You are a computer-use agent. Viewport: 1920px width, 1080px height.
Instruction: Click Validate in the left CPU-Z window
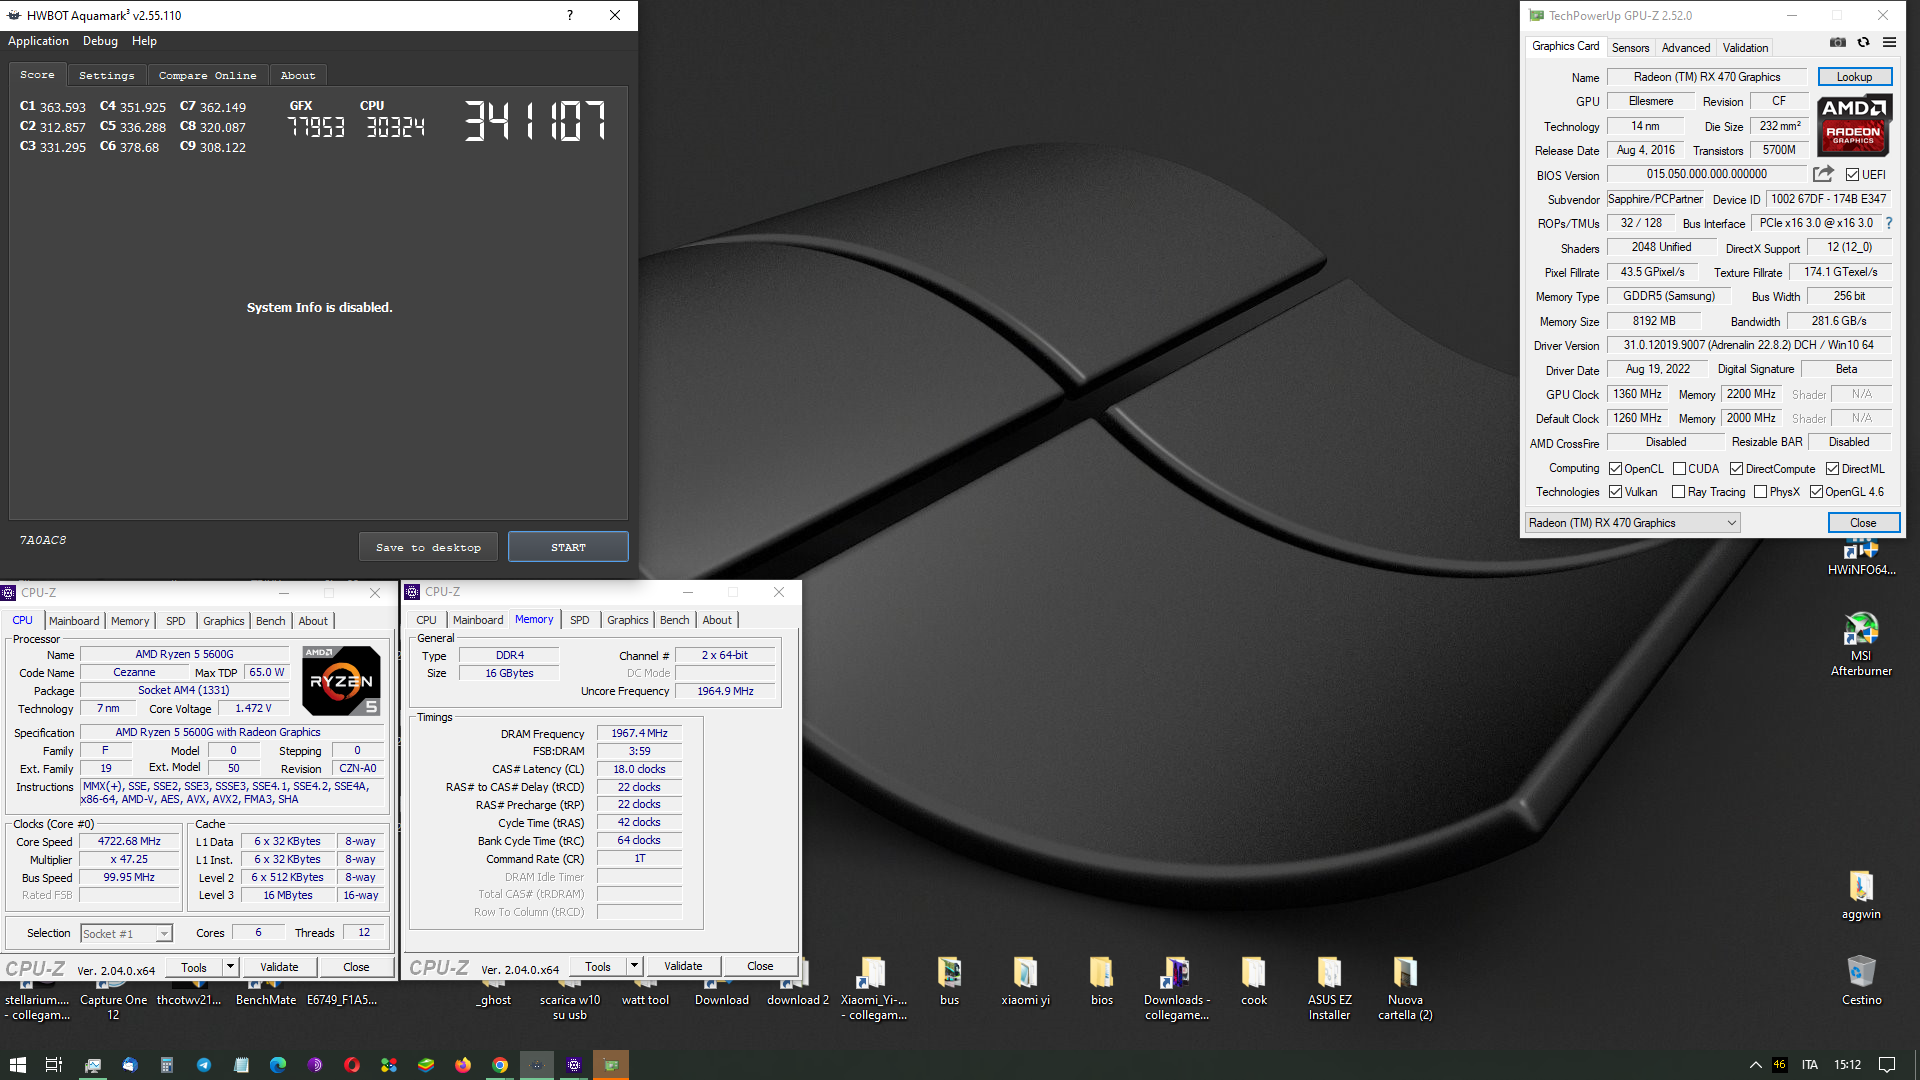[279, 967]
